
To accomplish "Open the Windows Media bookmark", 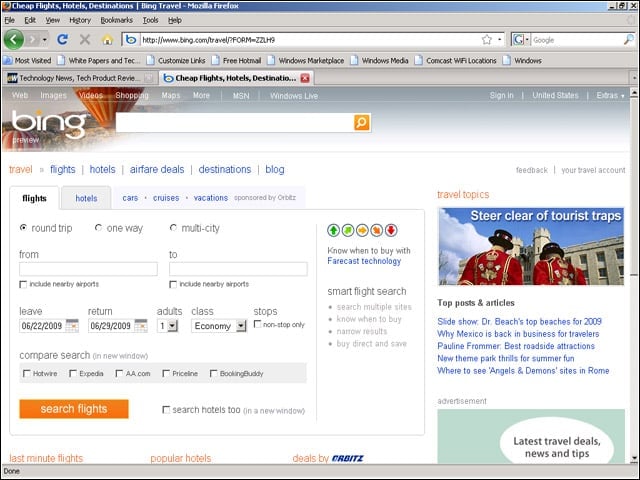I will tap(380, 60).
